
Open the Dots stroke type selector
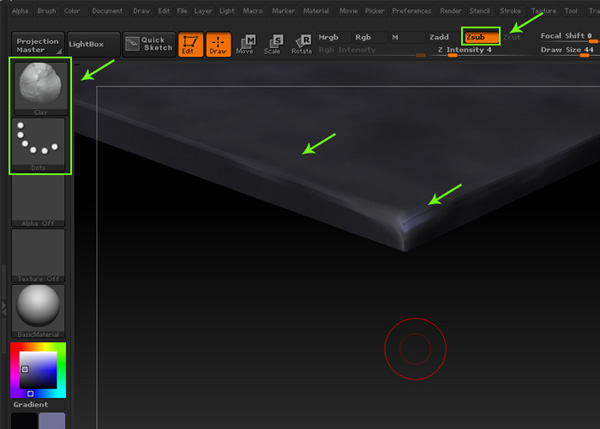38,145
